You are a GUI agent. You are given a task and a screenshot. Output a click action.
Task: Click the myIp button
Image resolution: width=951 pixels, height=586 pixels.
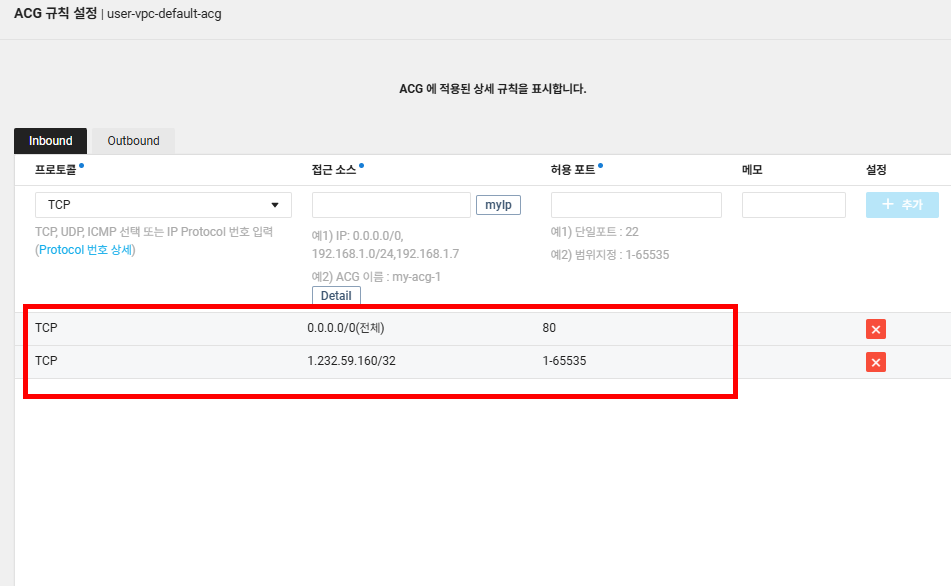click(498, 205)
